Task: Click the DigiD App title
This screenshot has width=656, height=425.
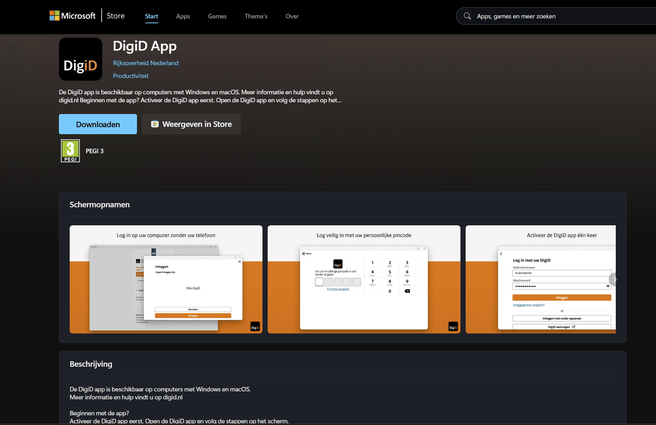Action: pyautogui.click(x=145, y=46)
